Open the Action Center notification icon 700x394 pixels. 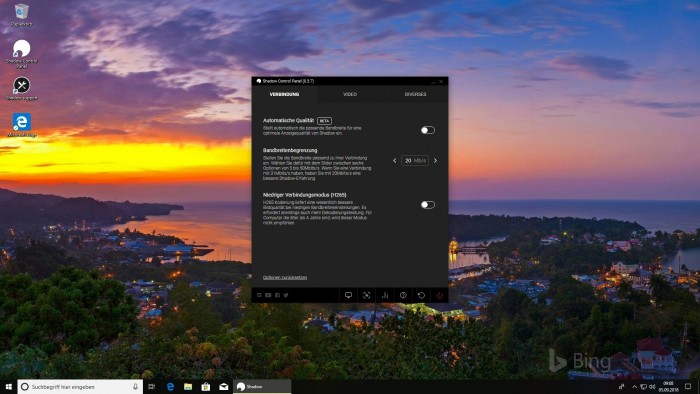click(688, 387)
